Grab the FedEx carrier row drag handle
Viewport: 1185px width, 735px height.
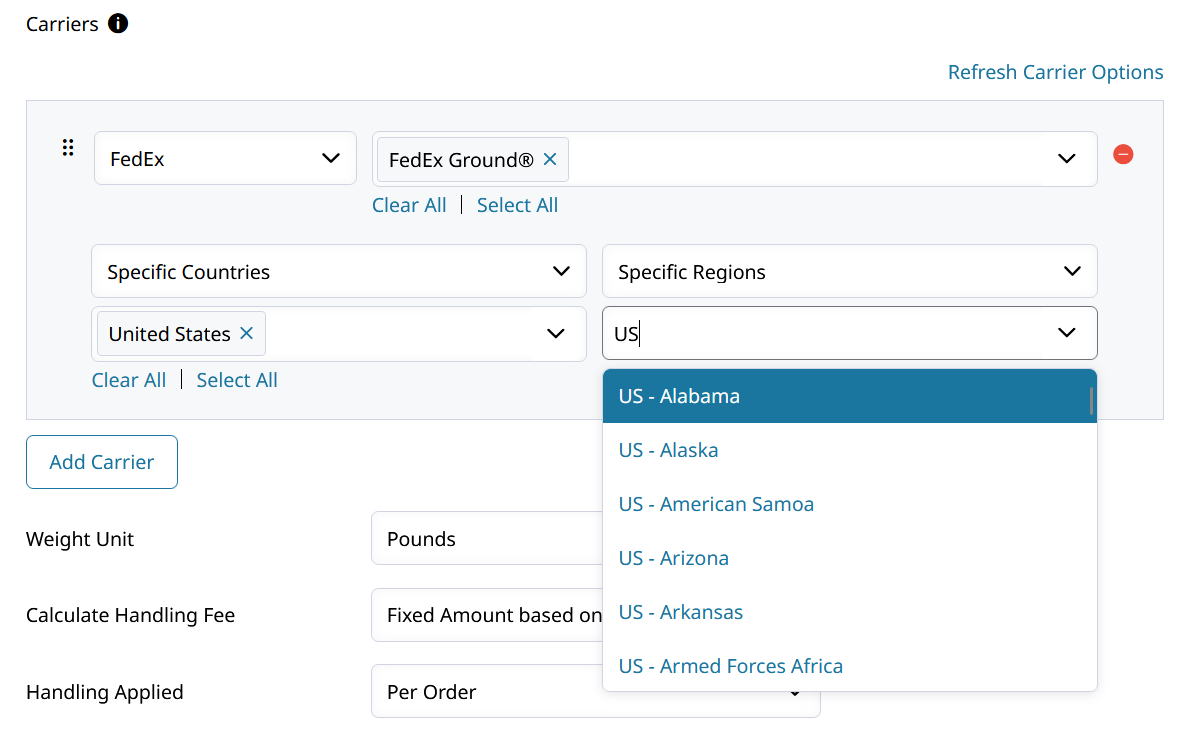click(68, 147)
